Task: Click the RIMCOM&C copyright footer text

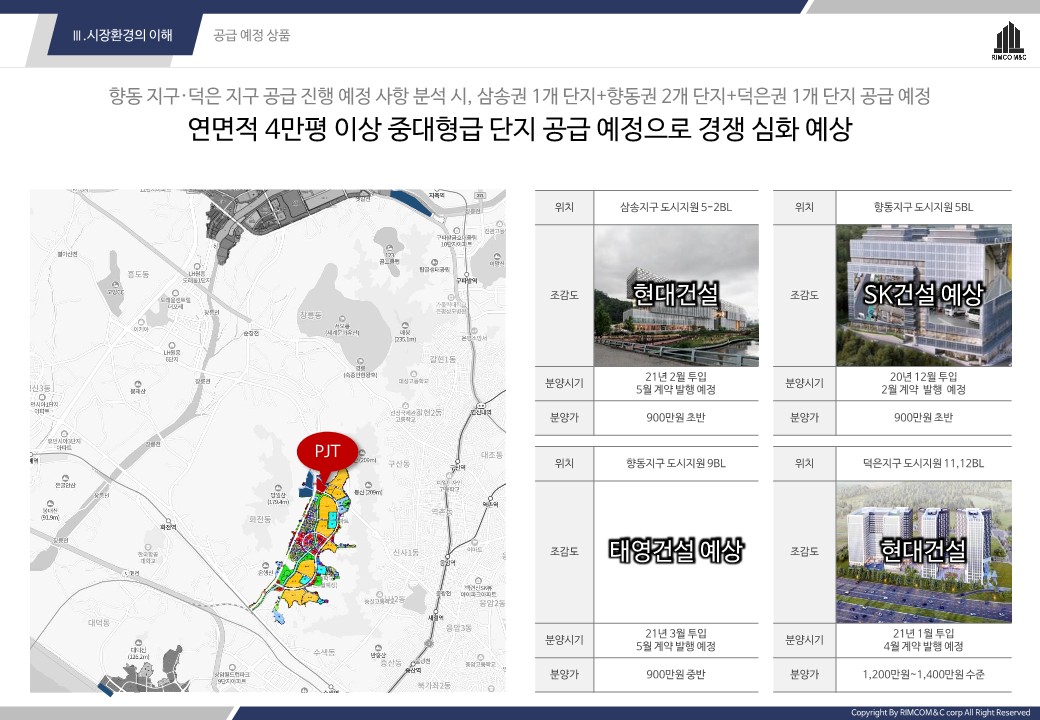Action: 939,712
